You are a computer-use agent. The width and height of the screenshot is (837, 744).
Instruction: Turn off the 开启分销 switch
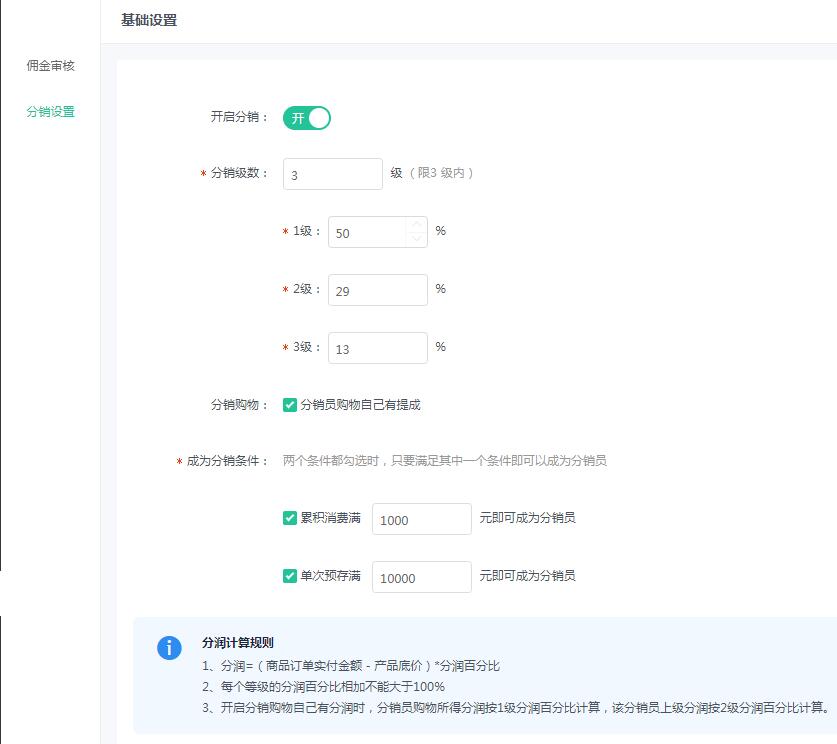coord(307,118)
